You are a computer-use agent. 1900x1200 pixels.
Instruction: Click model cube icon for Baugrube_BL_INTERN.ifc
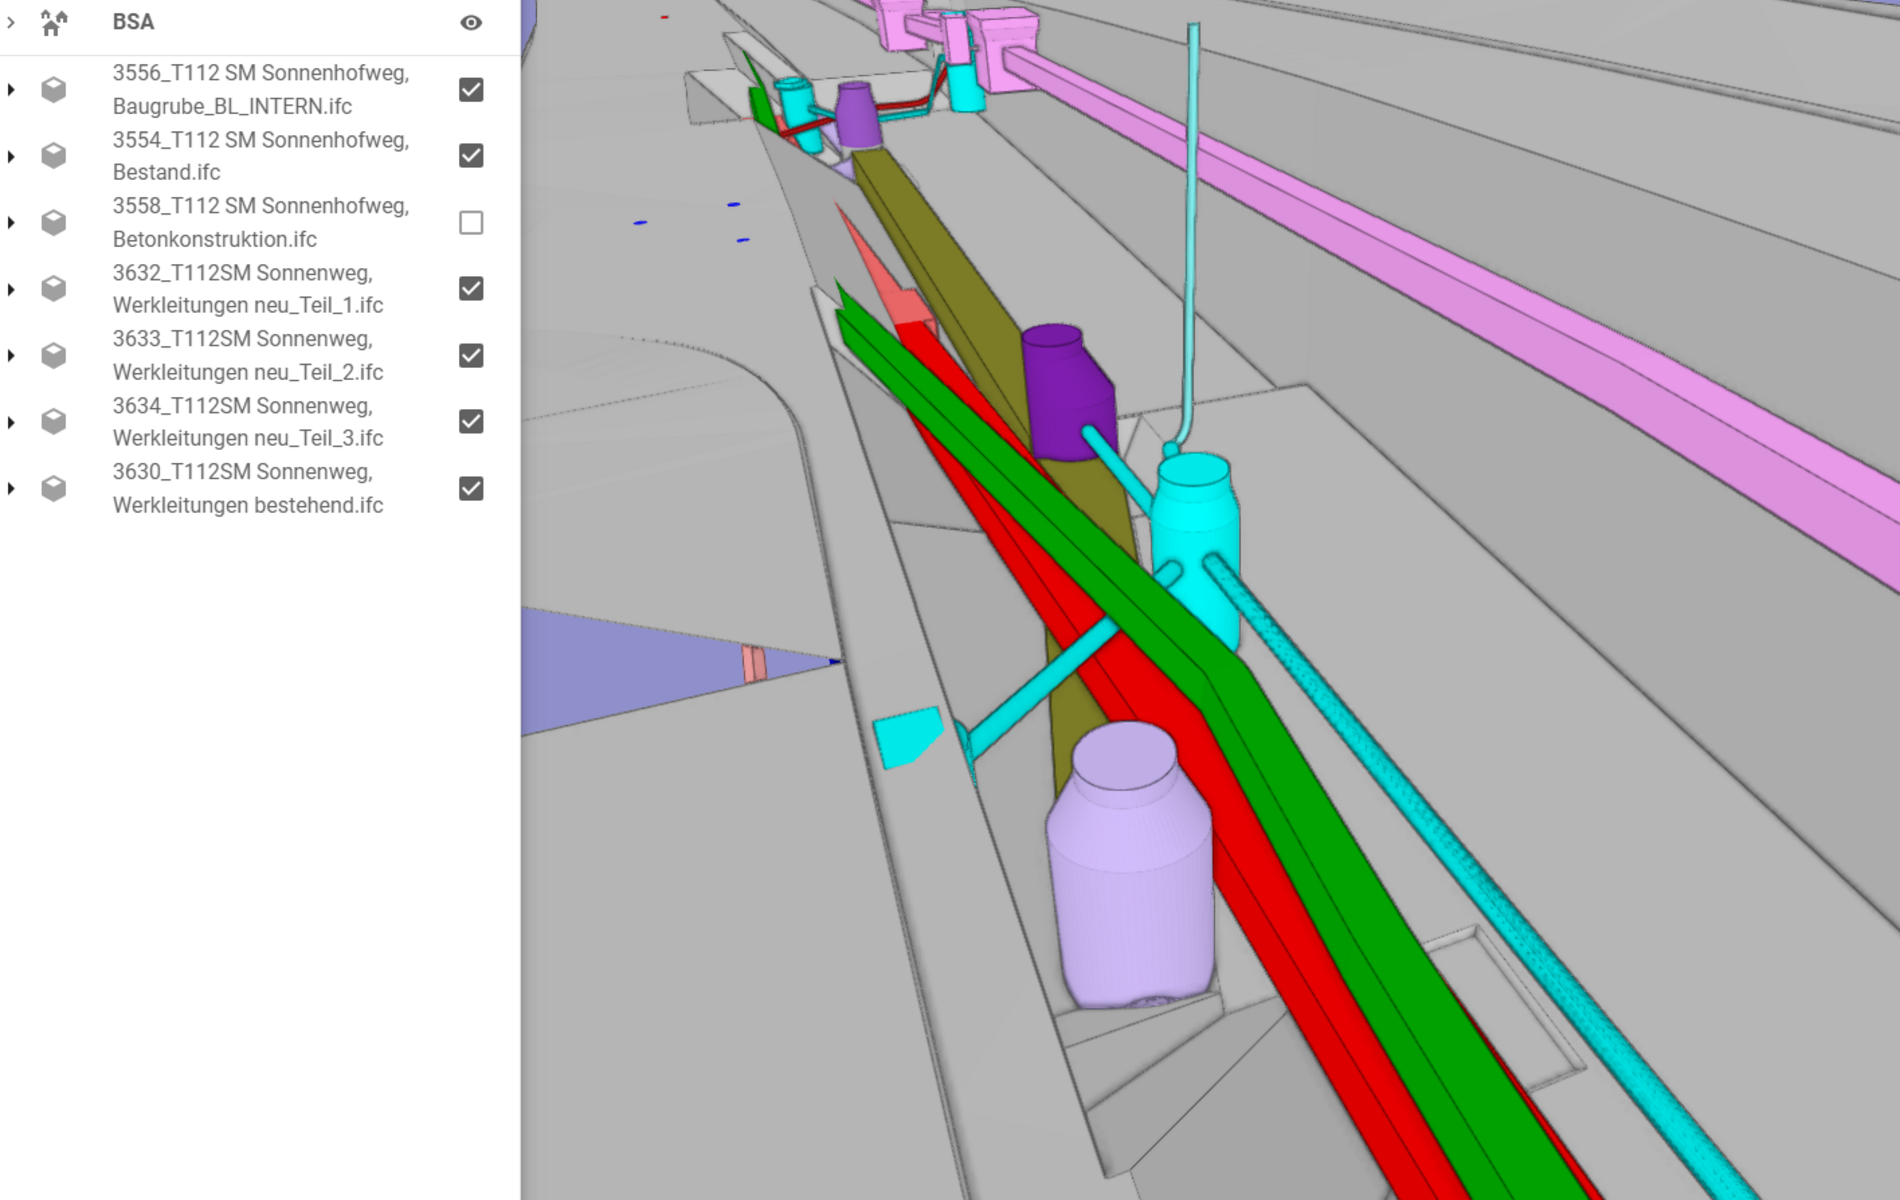tap(54, 90)
